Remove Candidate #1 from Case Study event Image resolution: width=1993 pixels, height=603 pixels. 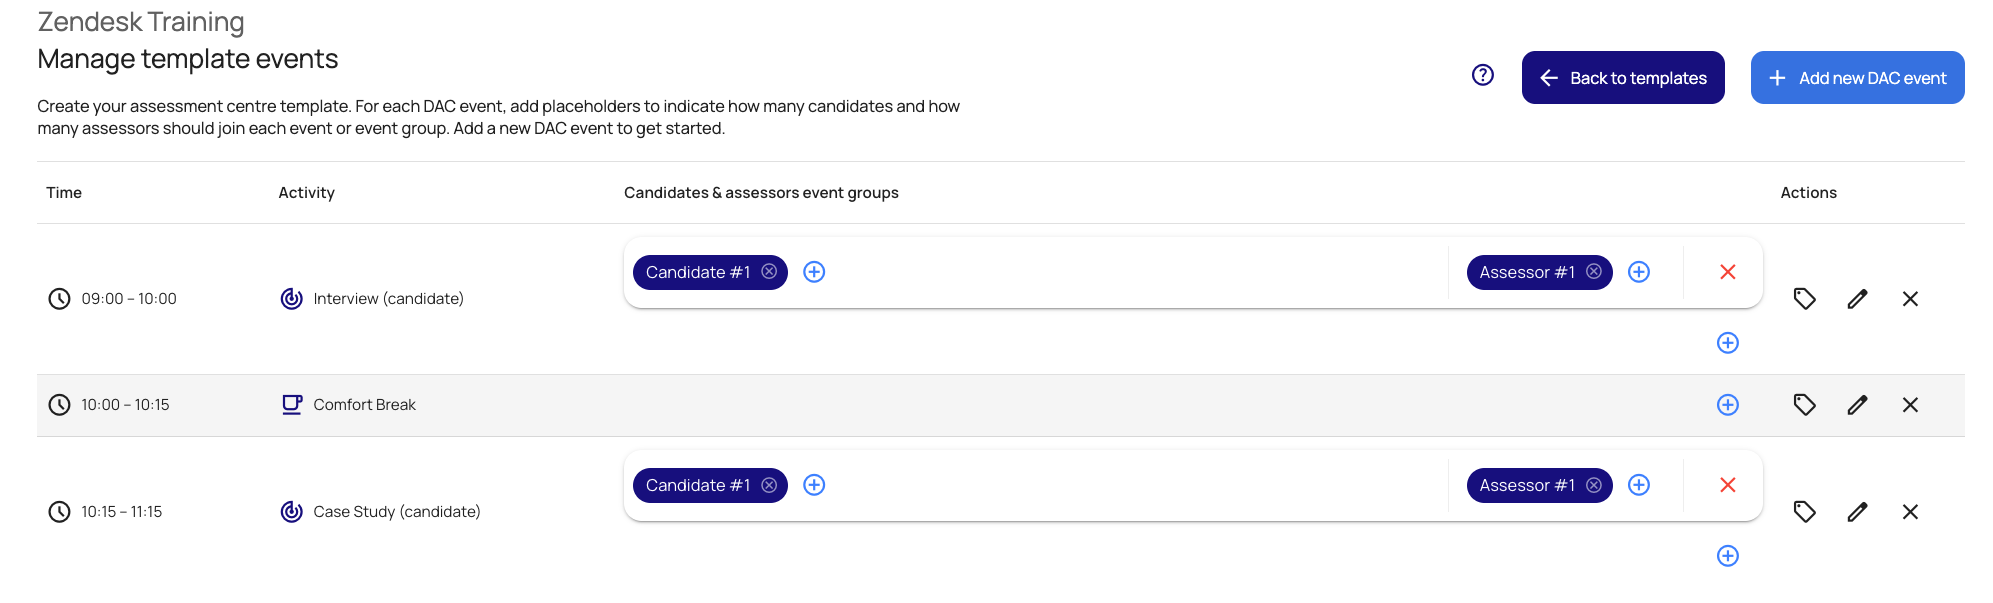[x=769, y=485]
